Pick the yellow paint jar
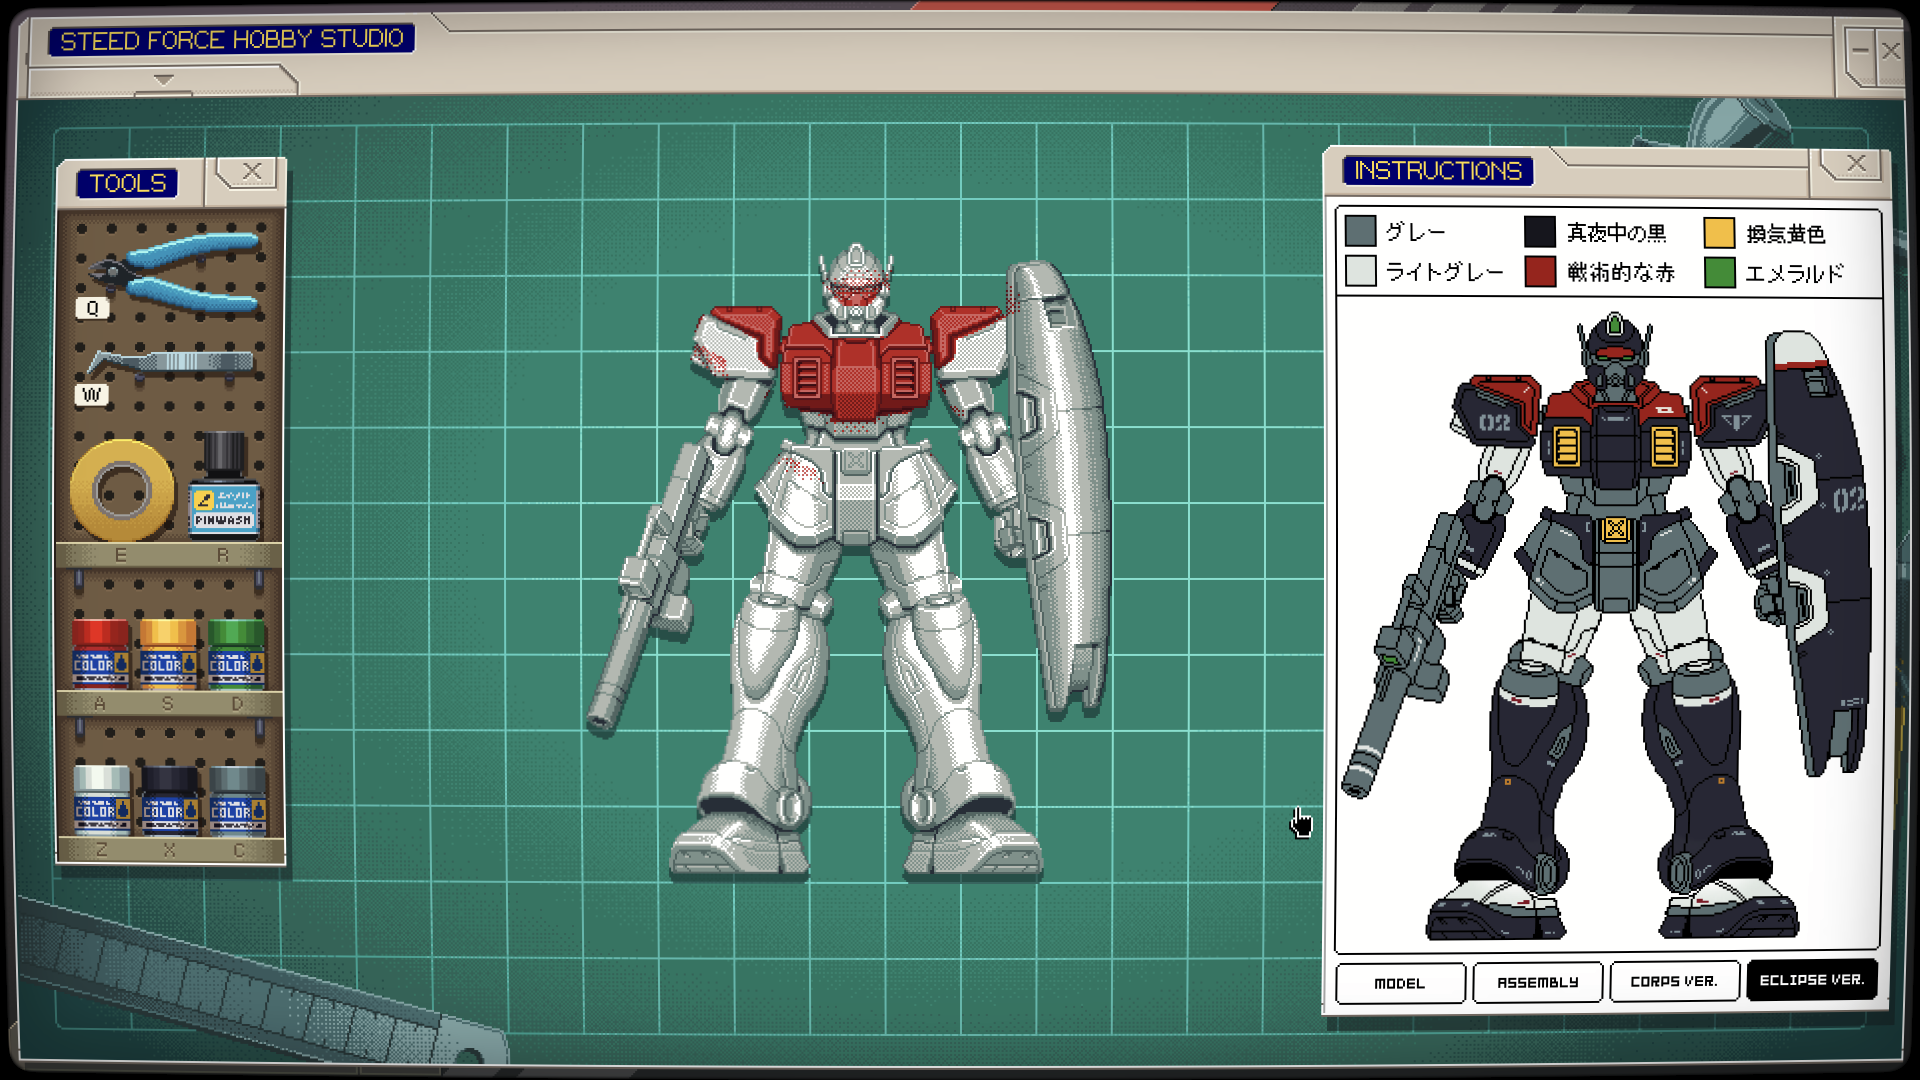 click(x=168, y=654)
